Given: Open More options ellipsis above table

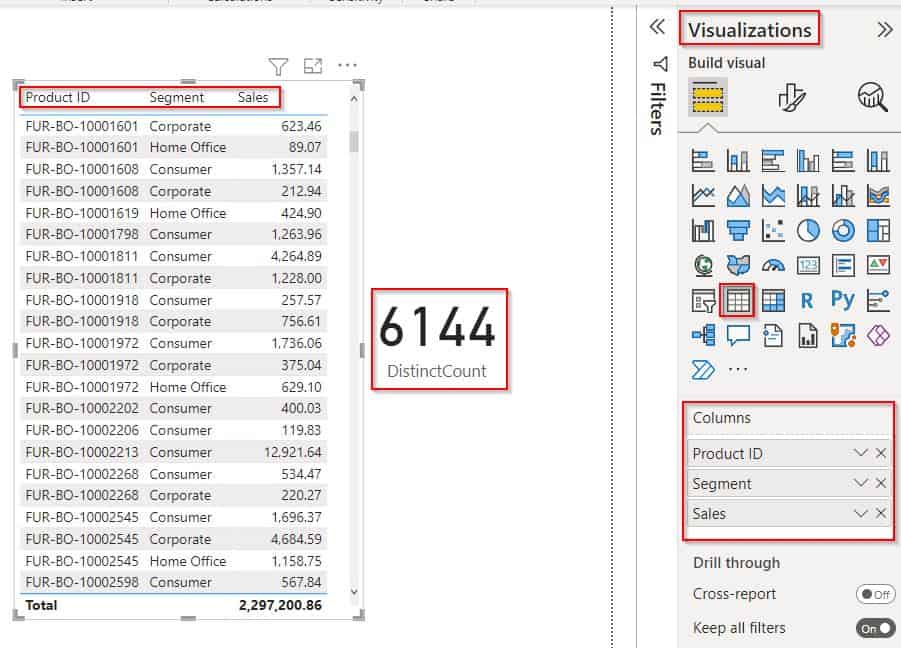Looking at the screenshot, I should click(347, 65).
